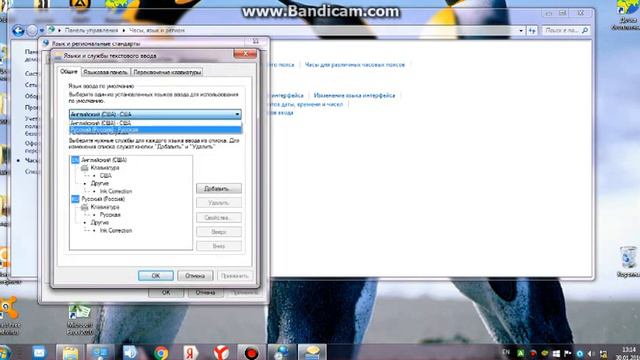Click the greyed Удалить button

point(218,203)
